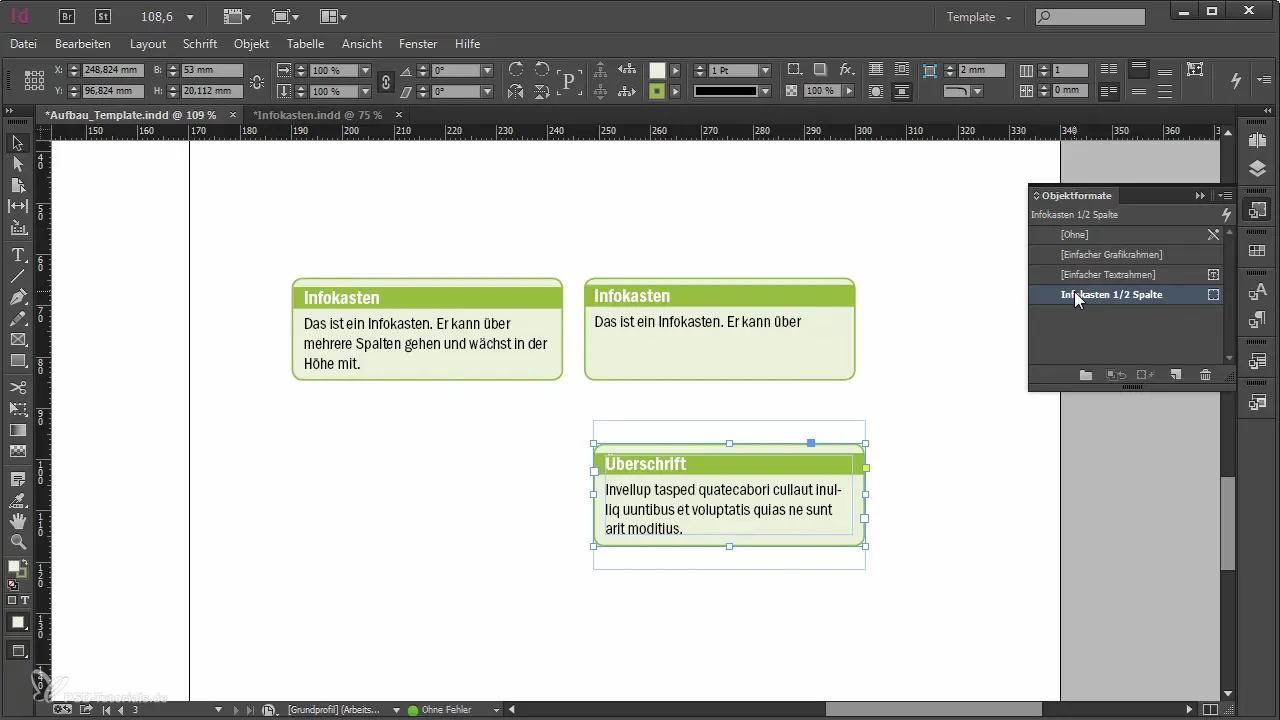The height and width of the screenshot is (720, 1280).
Task: Click the effects (fx) icon
Action: [x=847, y=70]
